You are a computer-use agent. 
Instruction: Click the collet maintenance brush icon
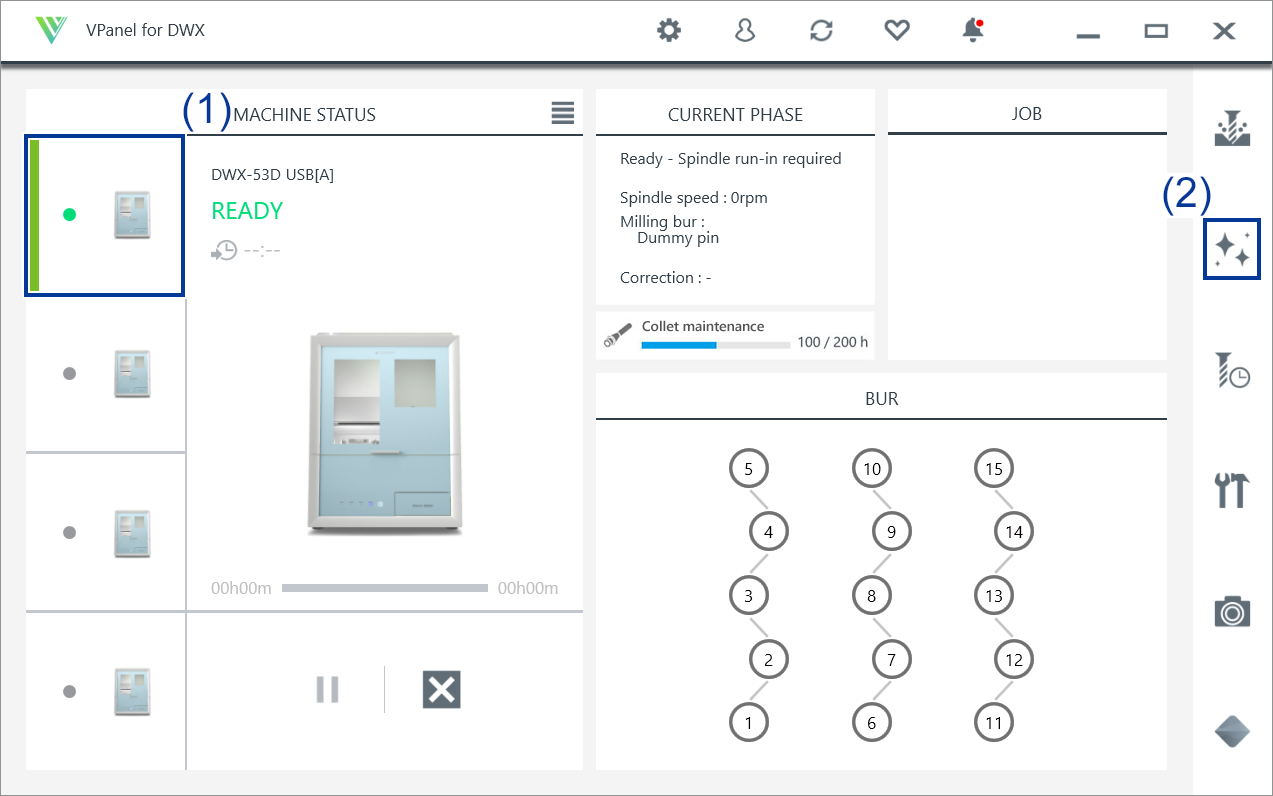618,335
